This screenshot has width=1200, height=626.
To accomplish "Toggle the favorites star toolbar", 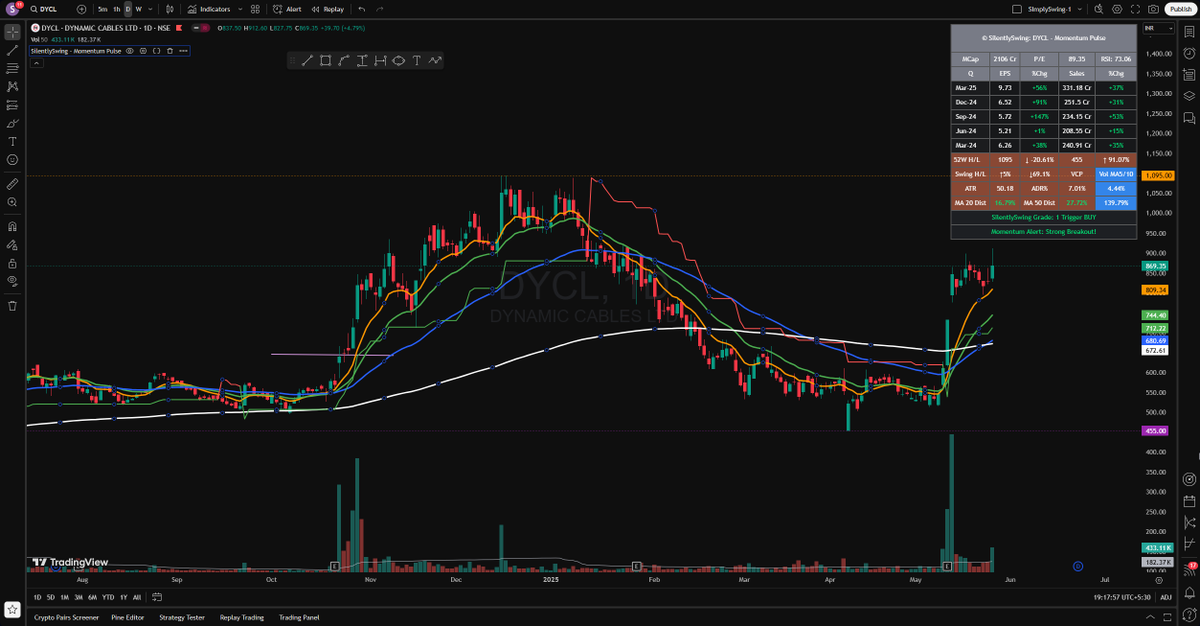I will (x=12, y=609).
